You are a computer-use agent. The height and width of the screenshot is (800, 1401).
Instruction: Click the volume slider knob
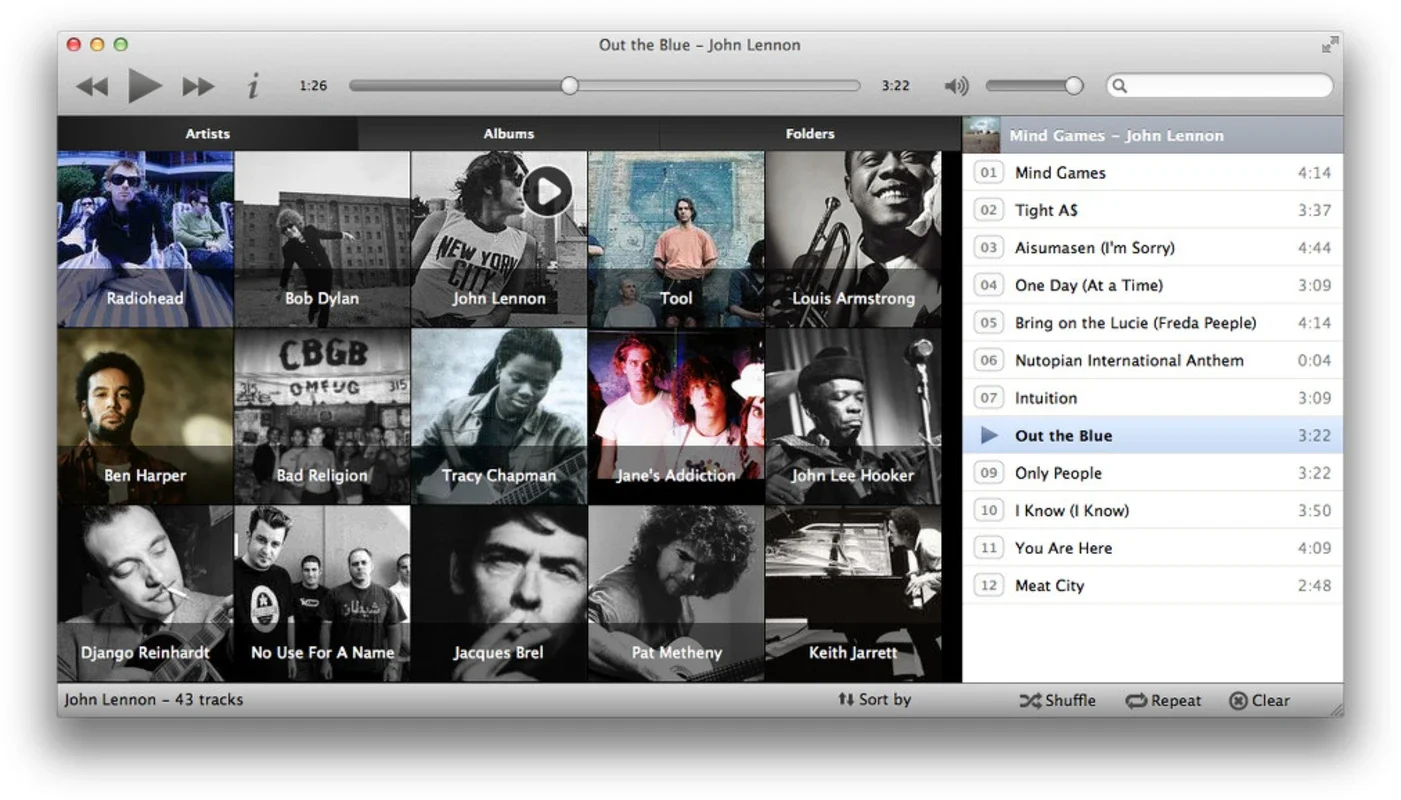(1074, 86)
